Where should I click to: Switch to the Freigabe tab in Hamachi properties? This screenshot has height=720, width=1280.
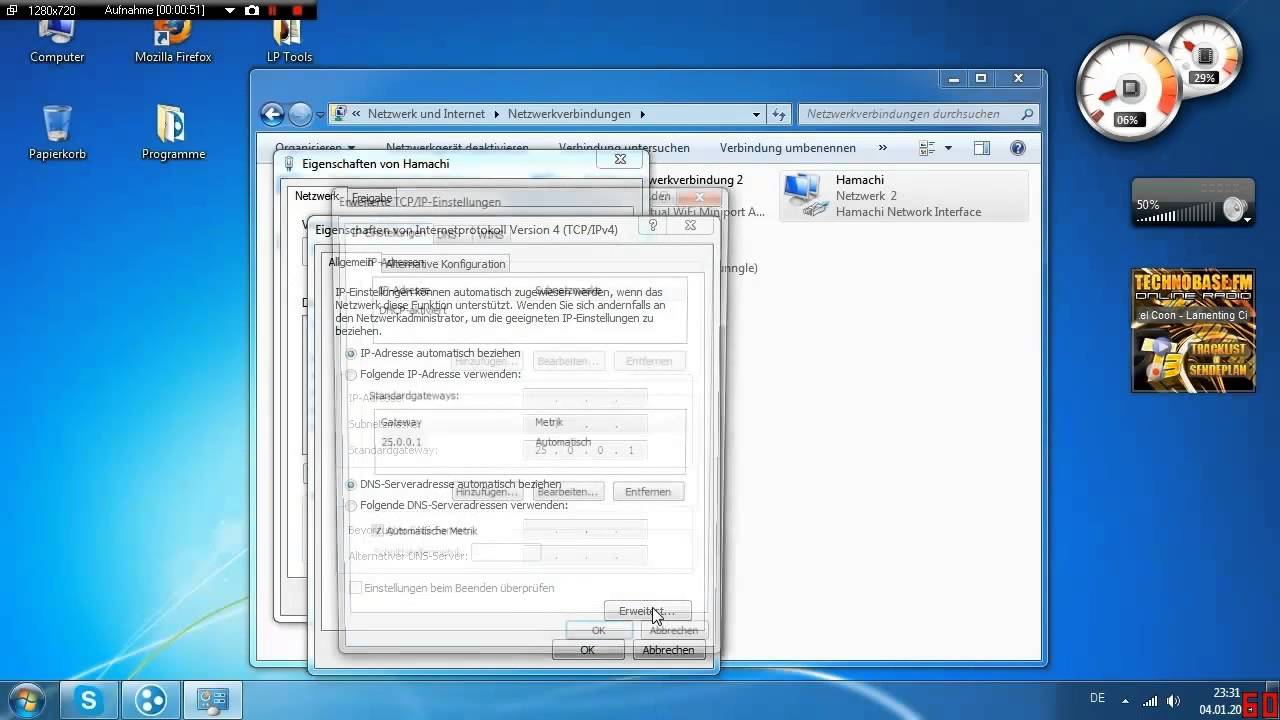(372, 198)
